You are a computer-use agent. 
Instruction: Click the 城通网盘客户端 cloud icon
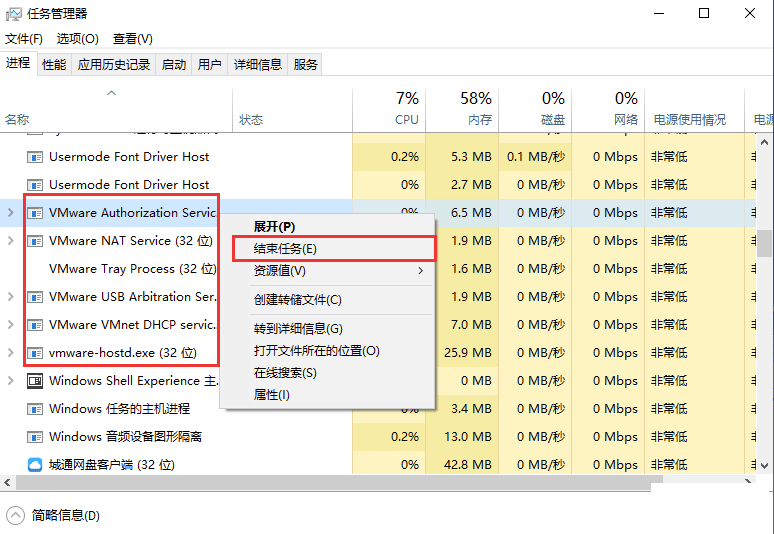pyautogui.click(x=35, y=465)
